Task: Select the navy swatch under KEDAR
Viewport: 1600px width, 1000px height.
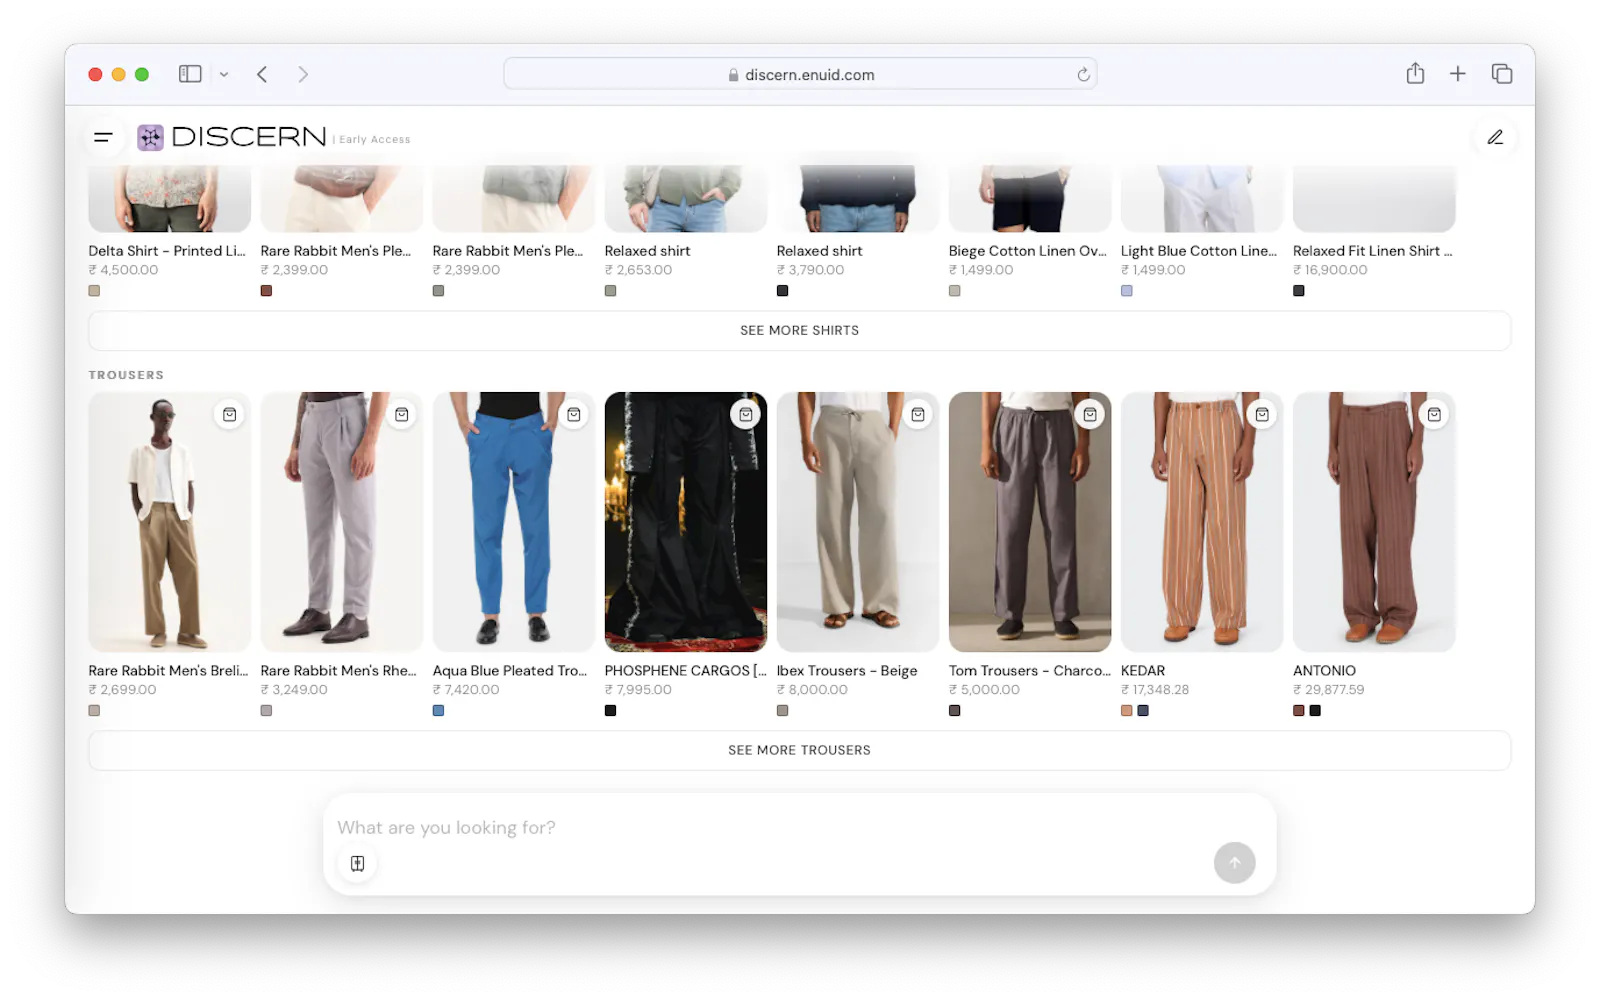Action: click(x=1143, y=711)
